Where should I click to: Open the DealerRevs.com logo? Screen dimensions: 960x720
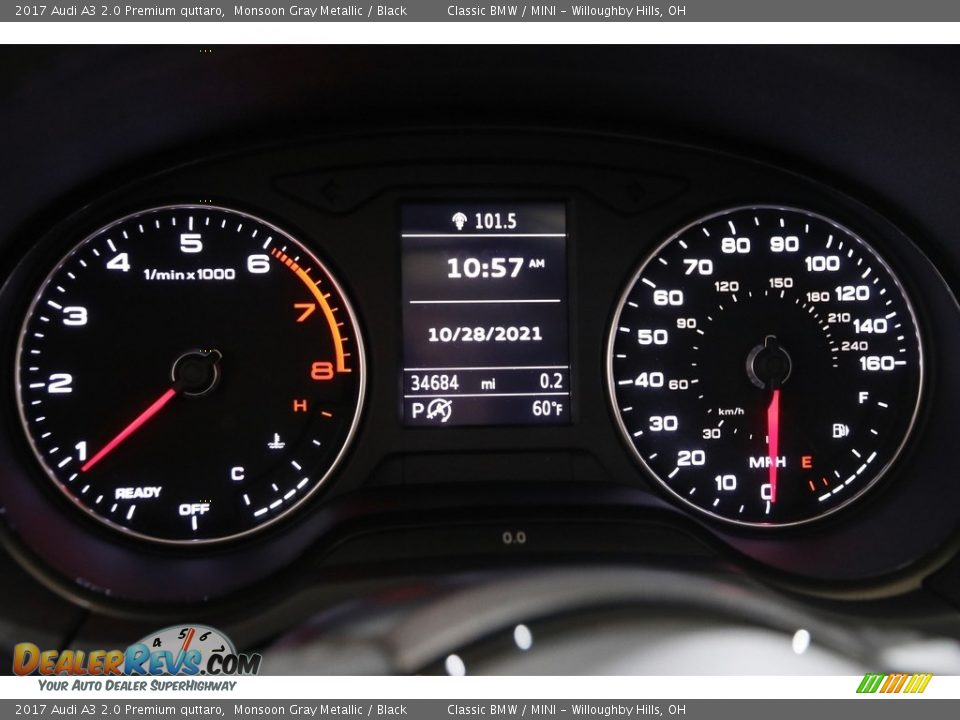137,652
